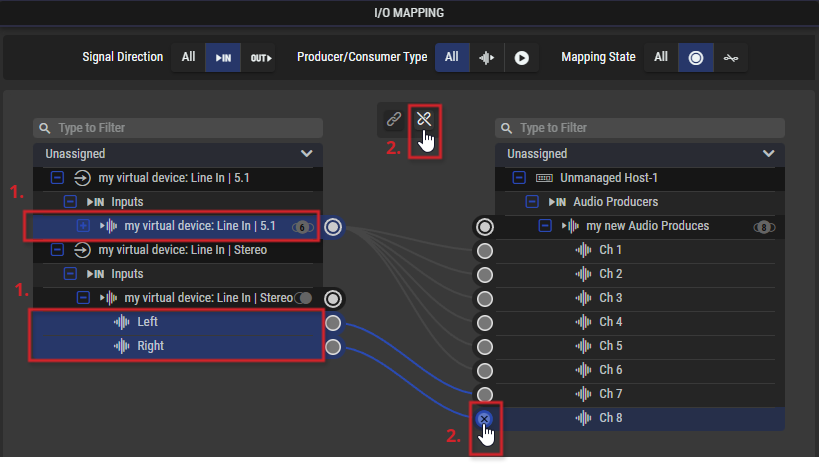Image resolution: width=820 pixels, height=465 pixels.
Task: Click the link mappings chain icon
Action: pos(394,119)
